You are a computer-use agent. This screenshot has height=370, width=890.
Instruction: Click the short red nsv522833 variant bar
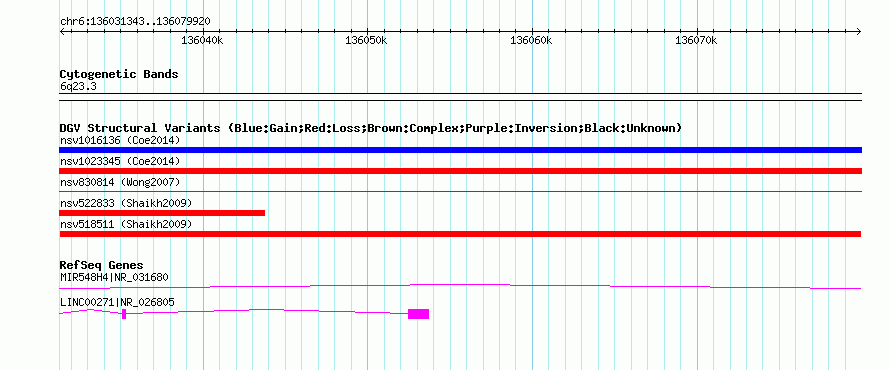point(162,213)
